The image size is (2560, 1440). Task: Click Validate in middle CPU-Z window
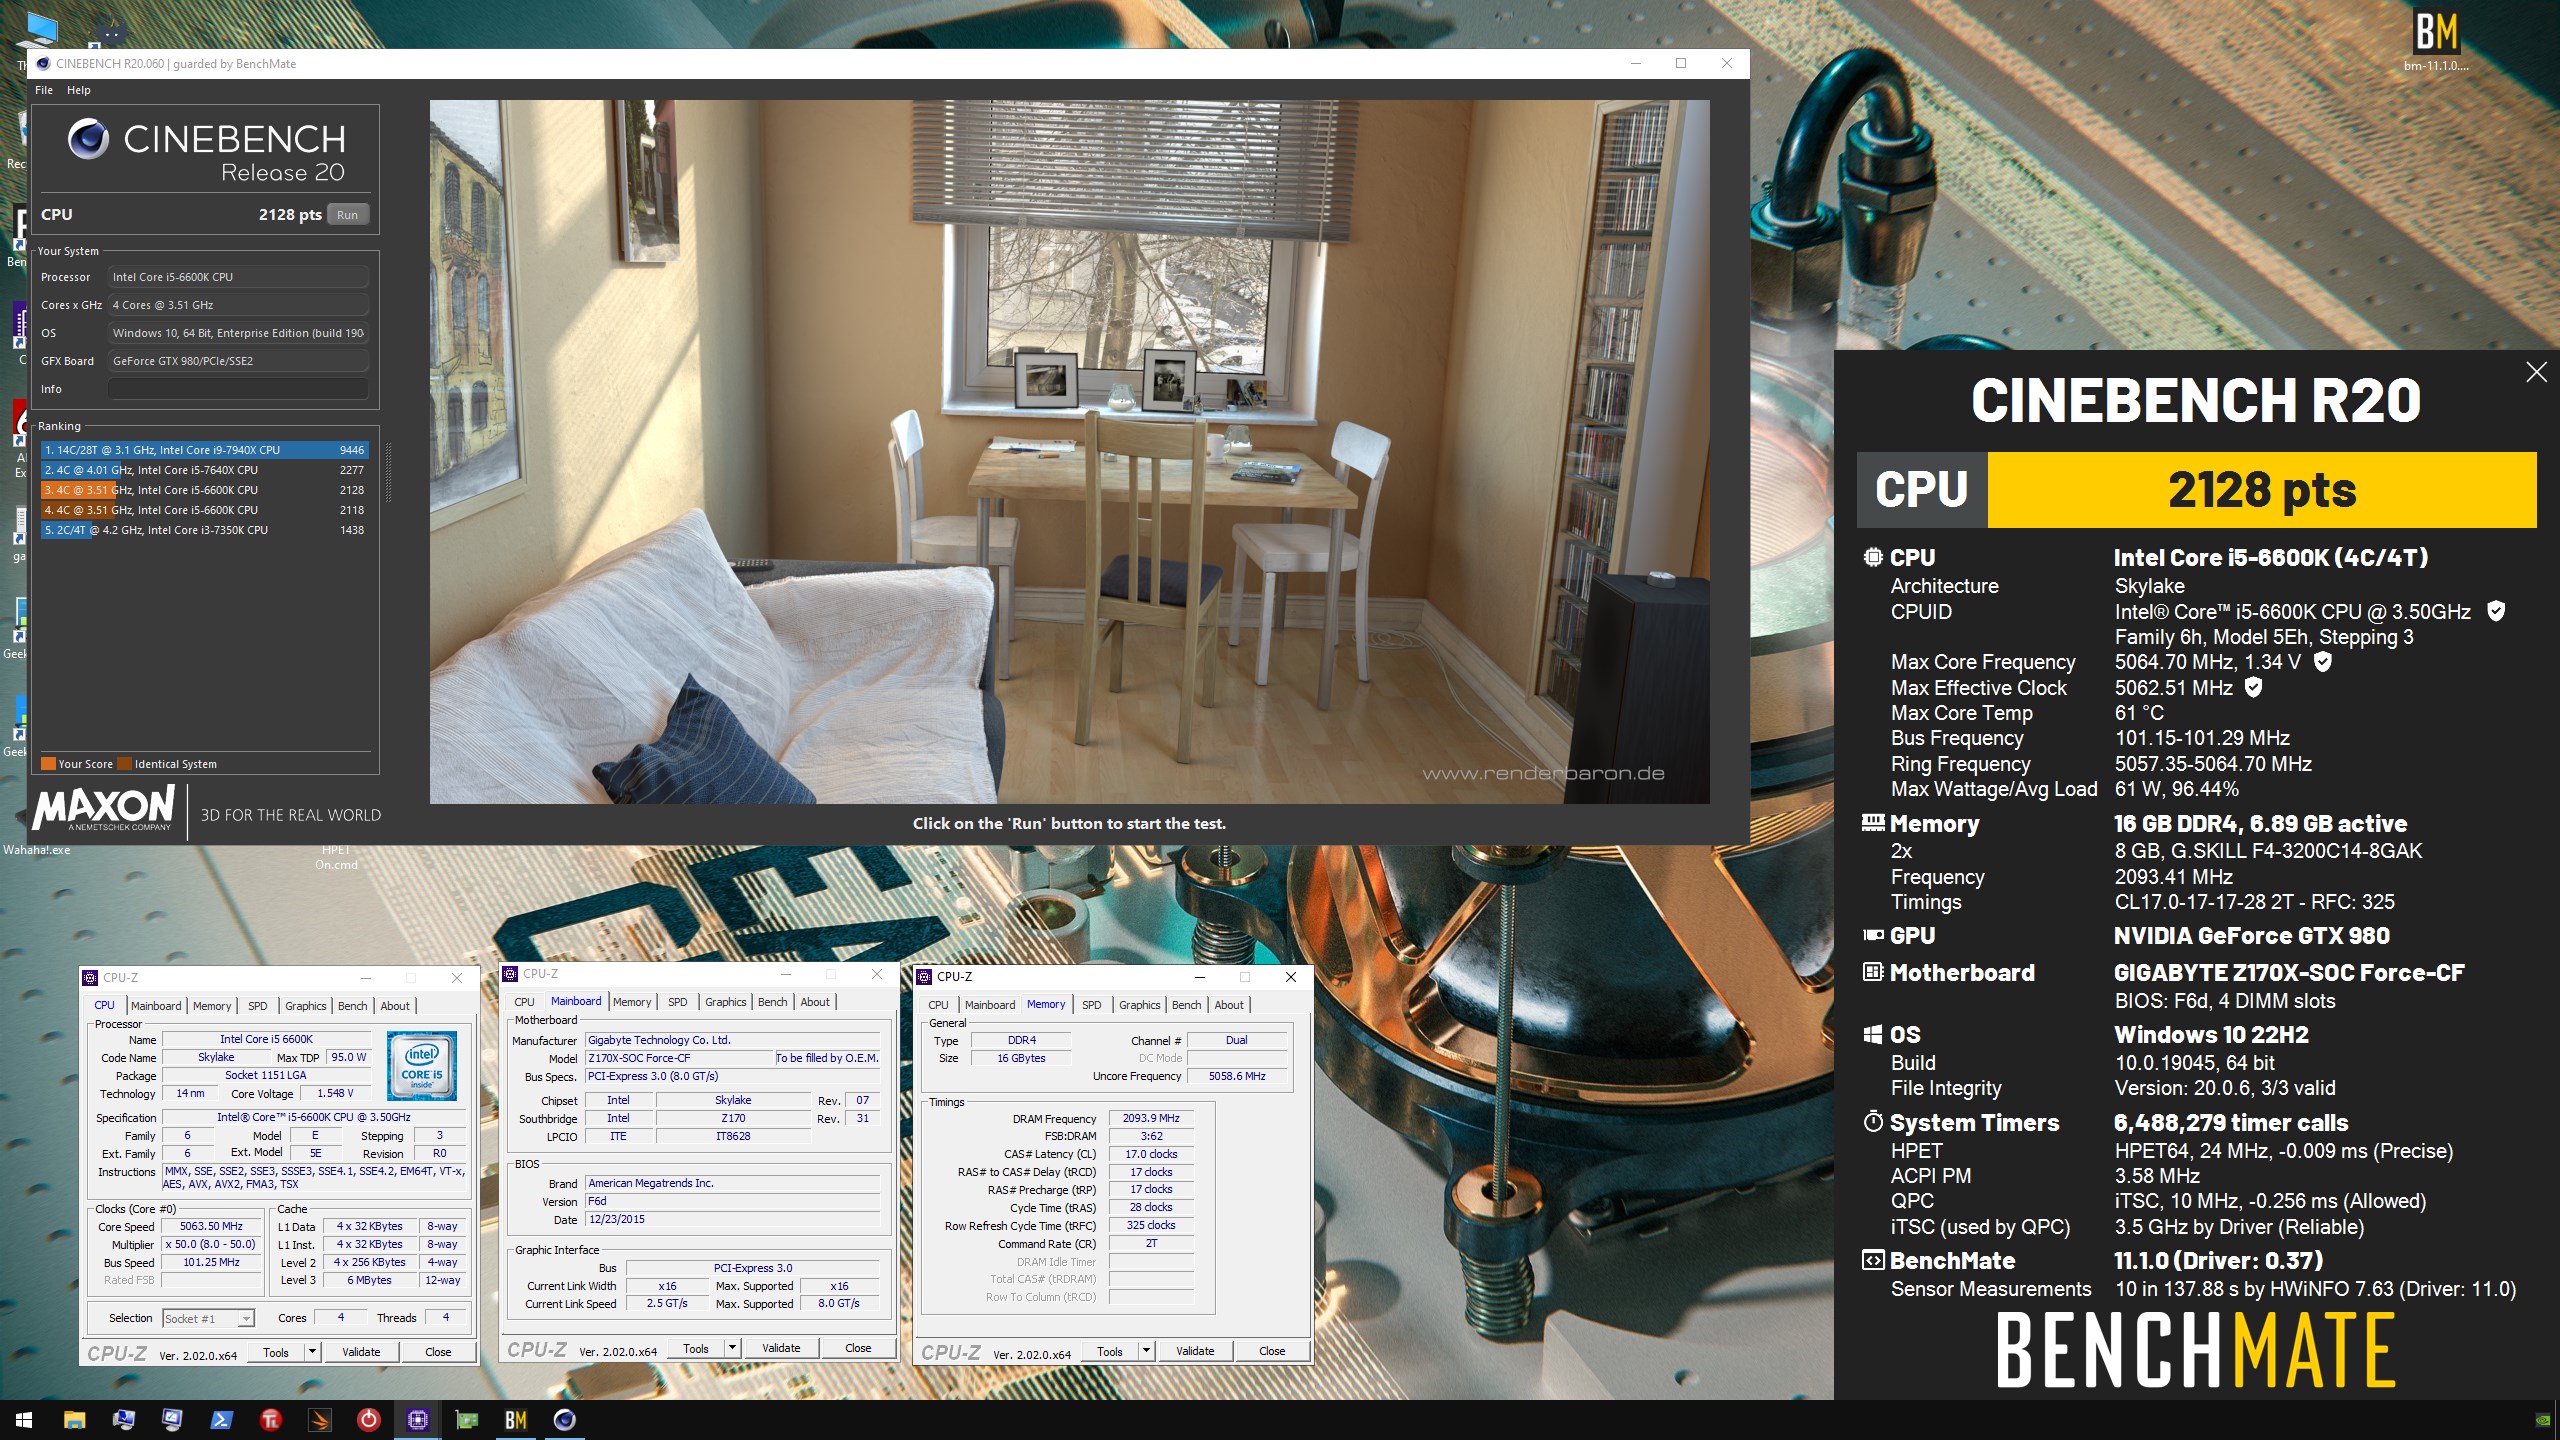[x=781, y=1348]
